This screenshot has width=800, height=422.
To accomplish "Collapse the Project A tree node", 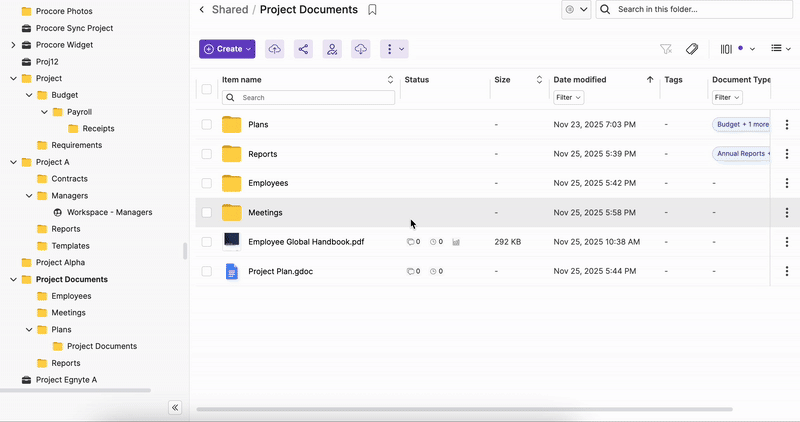I will click(x=13, y=162).
